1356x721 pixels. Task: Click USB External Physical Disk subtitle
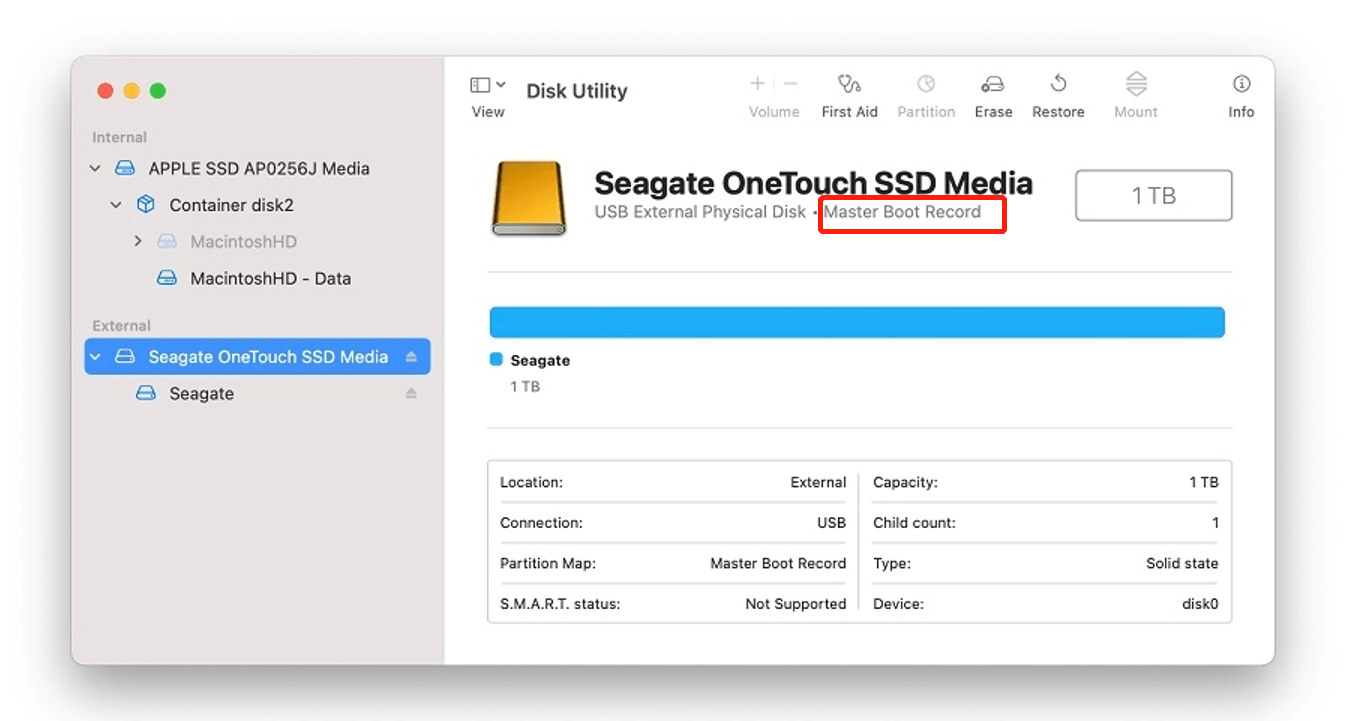coord(700,212)
